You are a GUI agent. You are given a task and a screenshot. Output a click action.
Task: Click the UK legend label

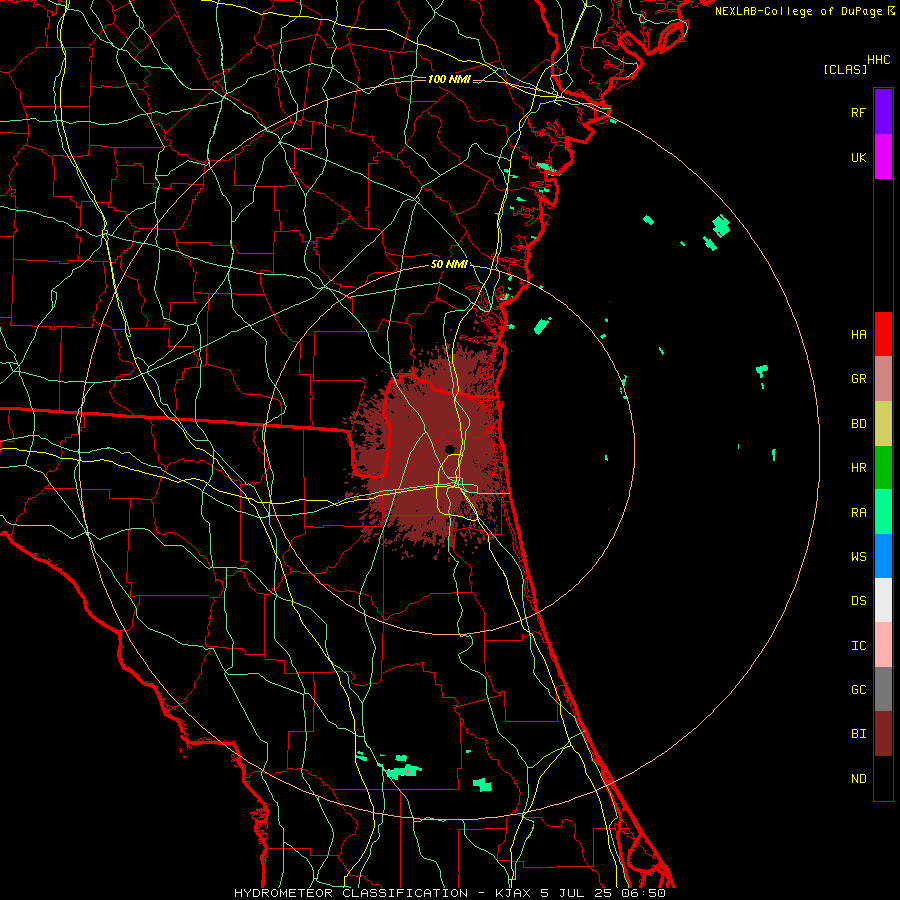(858, 157)
